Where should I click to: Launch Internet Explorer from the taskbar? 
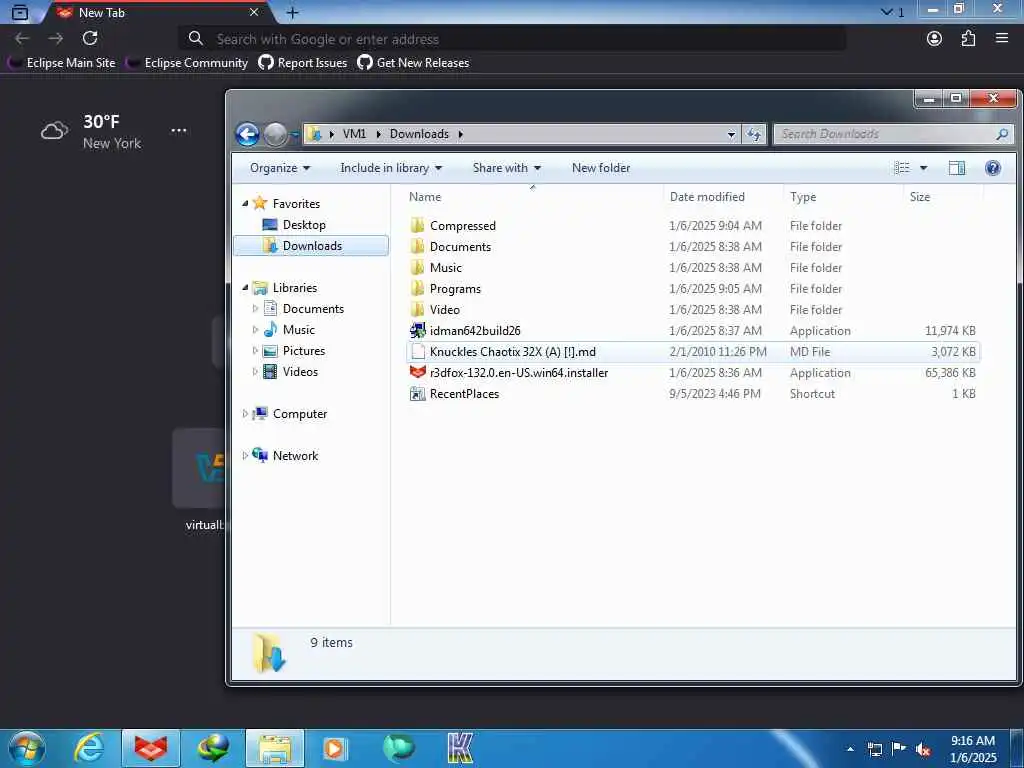[x=88, y=748]
